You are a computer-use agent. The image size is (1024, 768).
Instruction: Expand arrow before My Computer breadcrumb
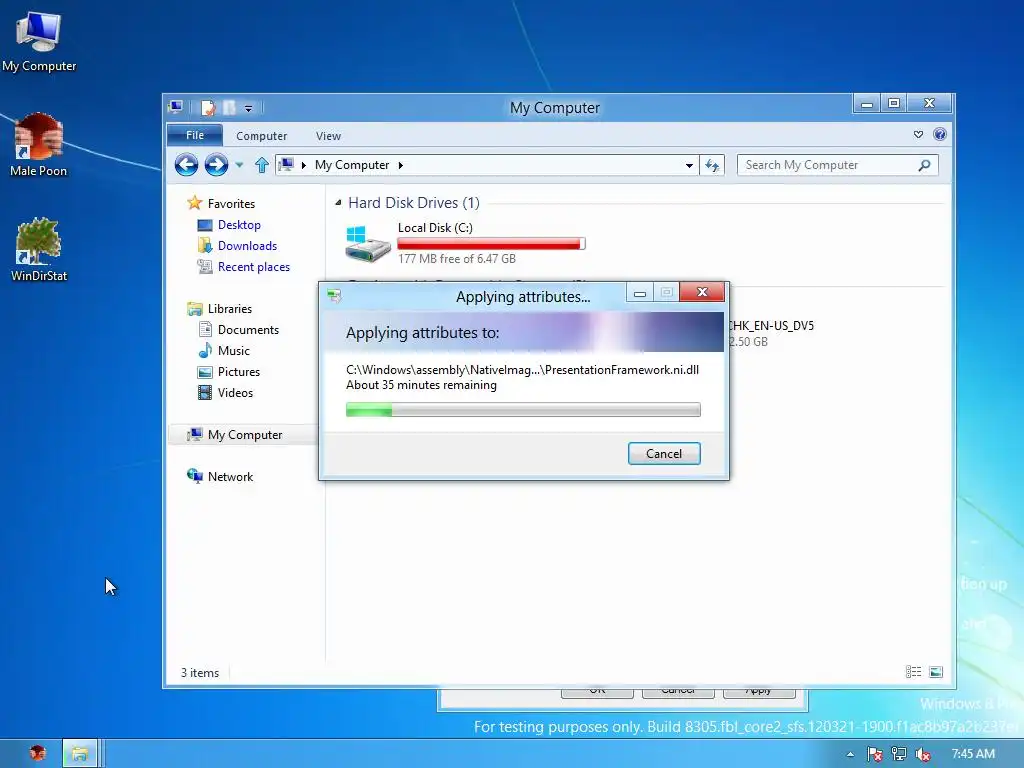[304, 165]
